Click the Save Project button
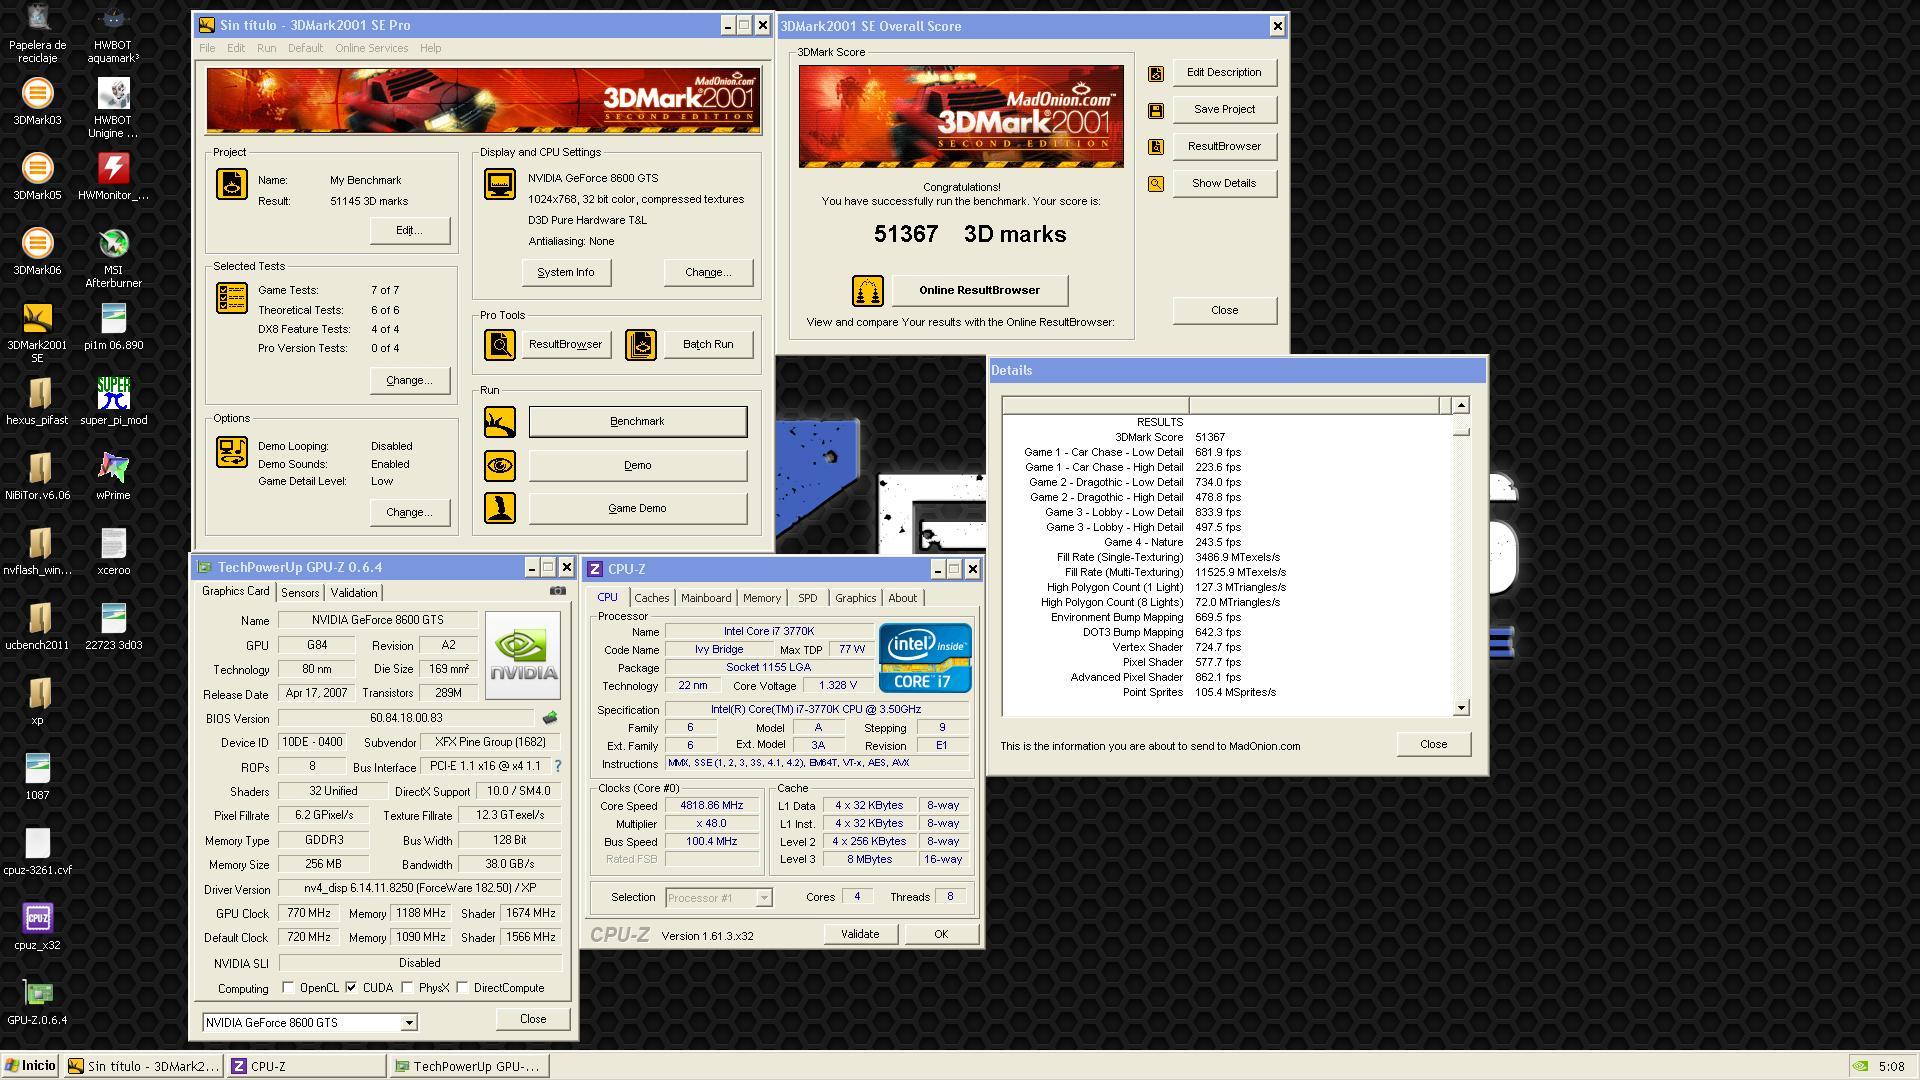 [x=1224, y=109]
